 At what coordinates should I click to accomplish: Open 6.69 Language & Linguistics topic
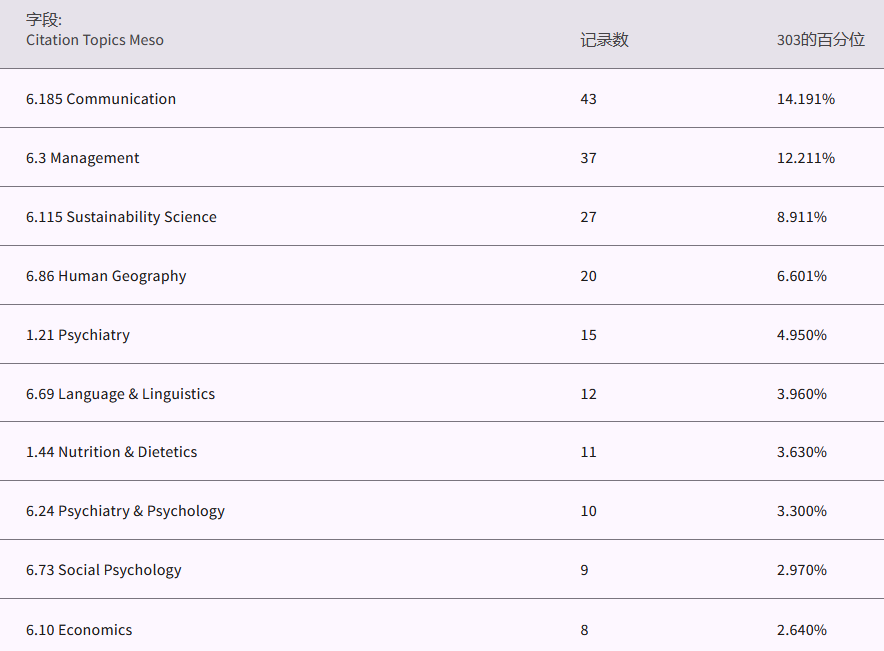click(x=120, y=394)
